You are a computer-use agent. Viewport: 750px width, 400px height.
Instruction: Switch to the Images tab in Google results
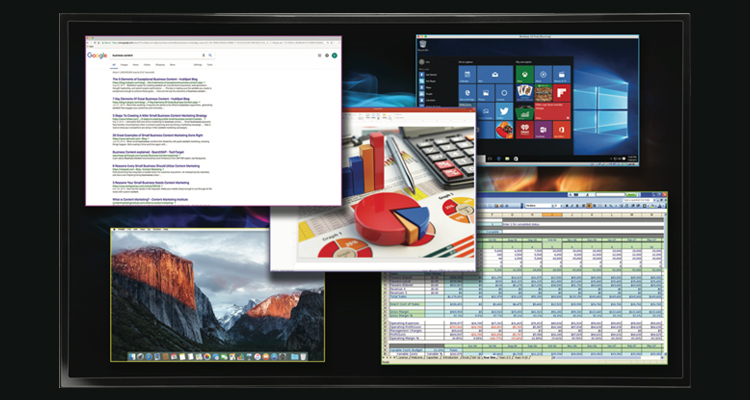[124, 65]
